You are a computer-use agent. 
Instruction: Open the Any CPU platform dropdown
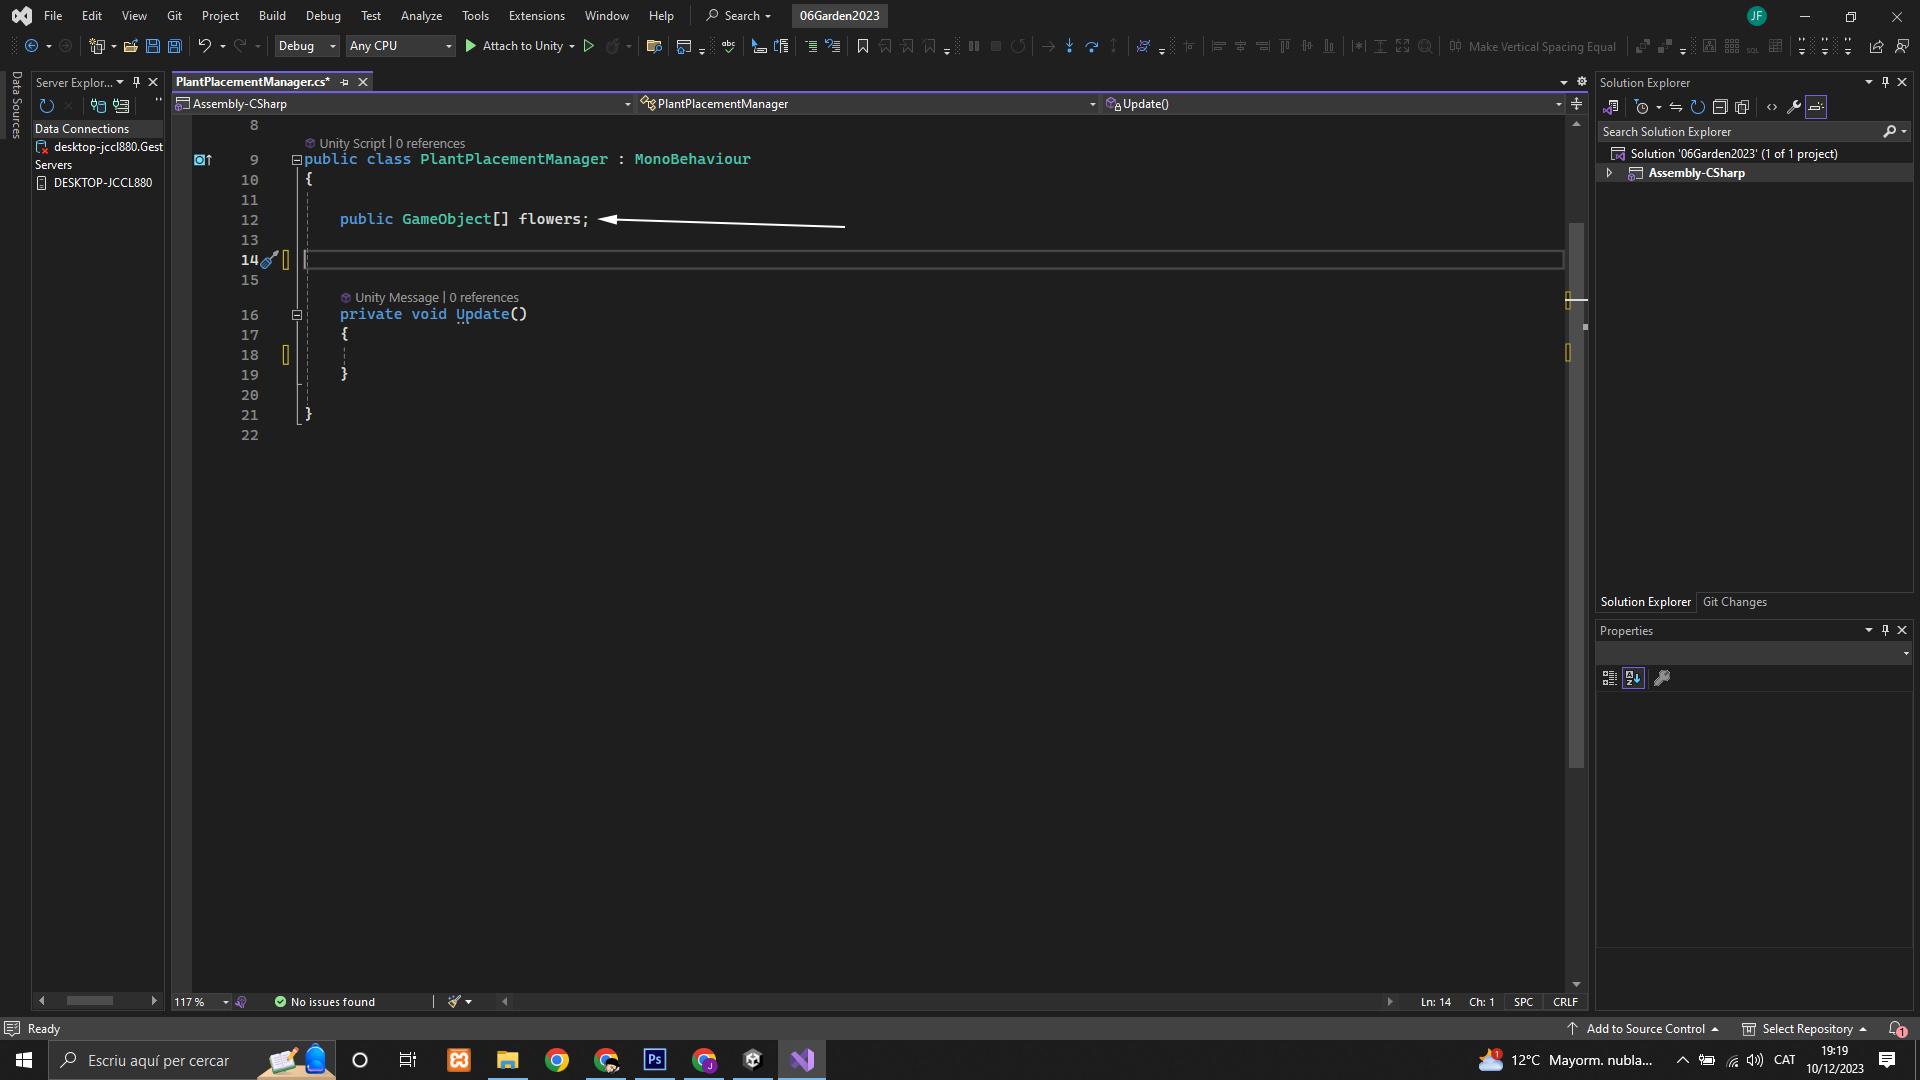[x=400, y=46]
